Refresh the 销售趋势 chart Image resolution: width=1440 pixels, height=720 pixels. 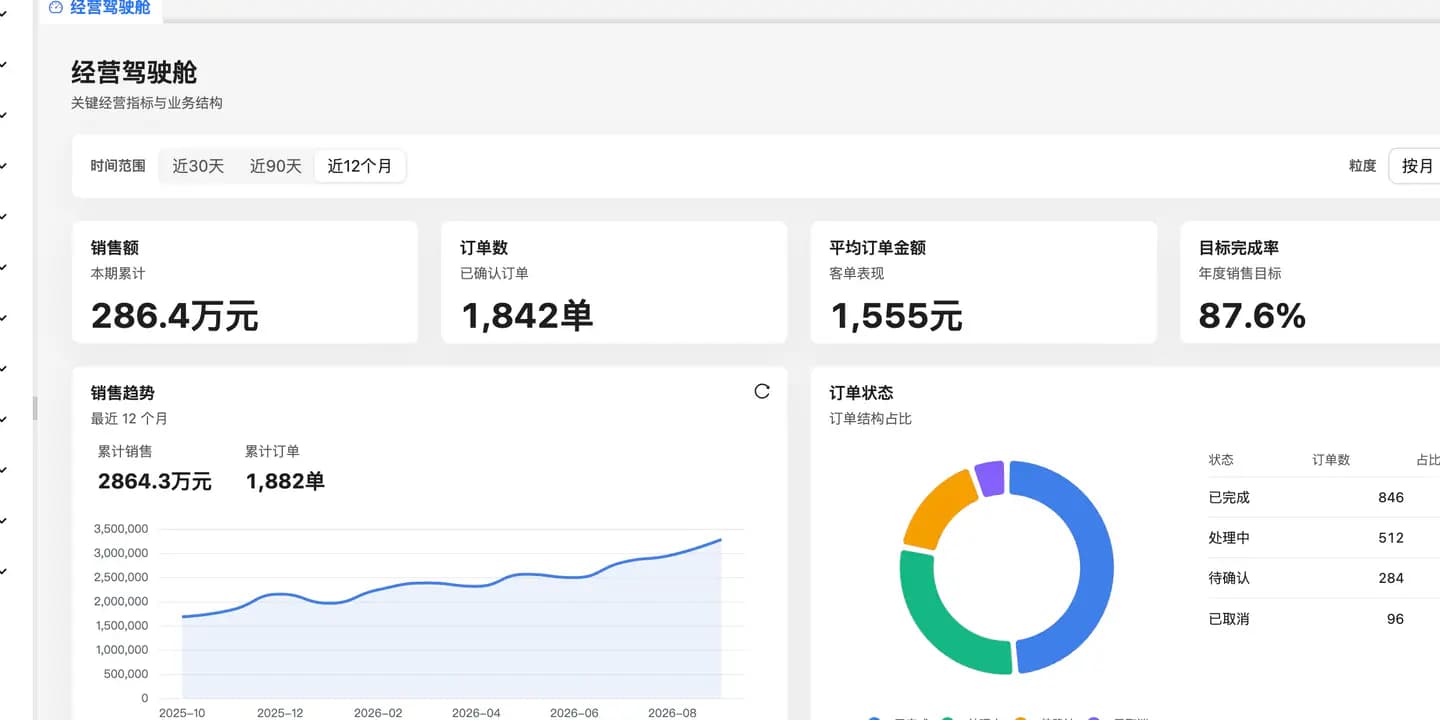tap(762, 391)
